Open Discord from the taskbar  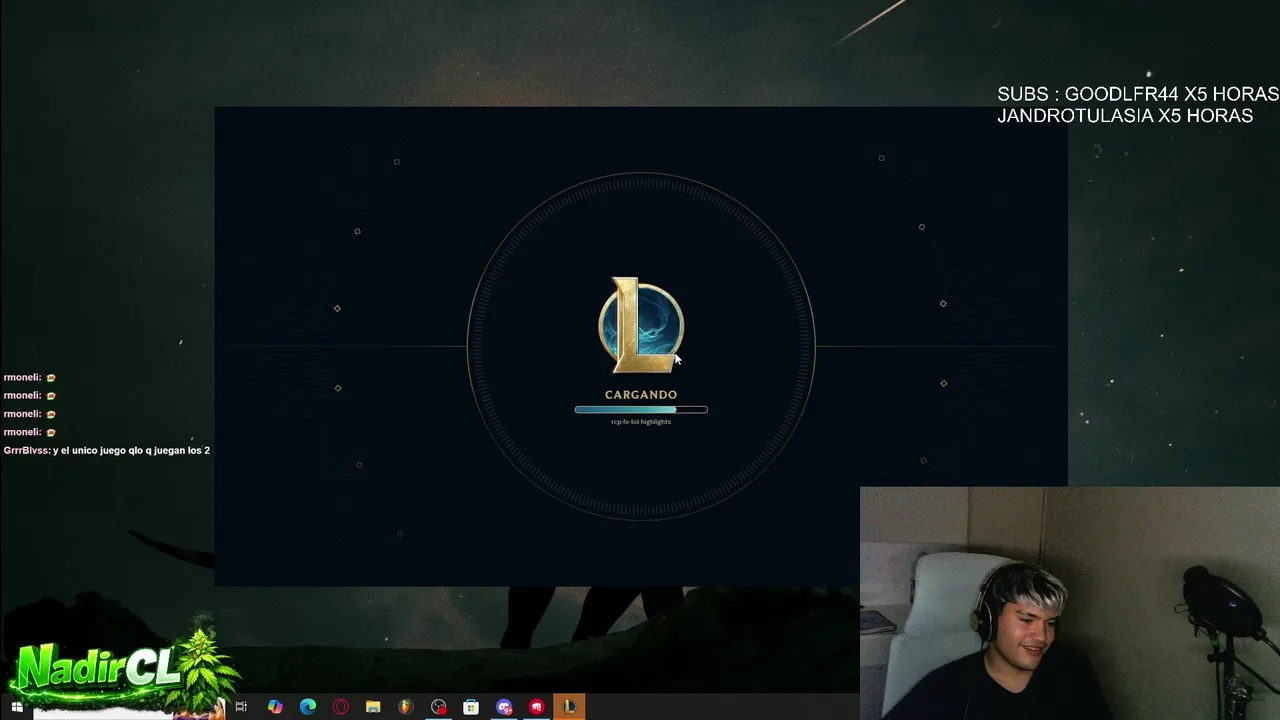[x=504, y=707]
